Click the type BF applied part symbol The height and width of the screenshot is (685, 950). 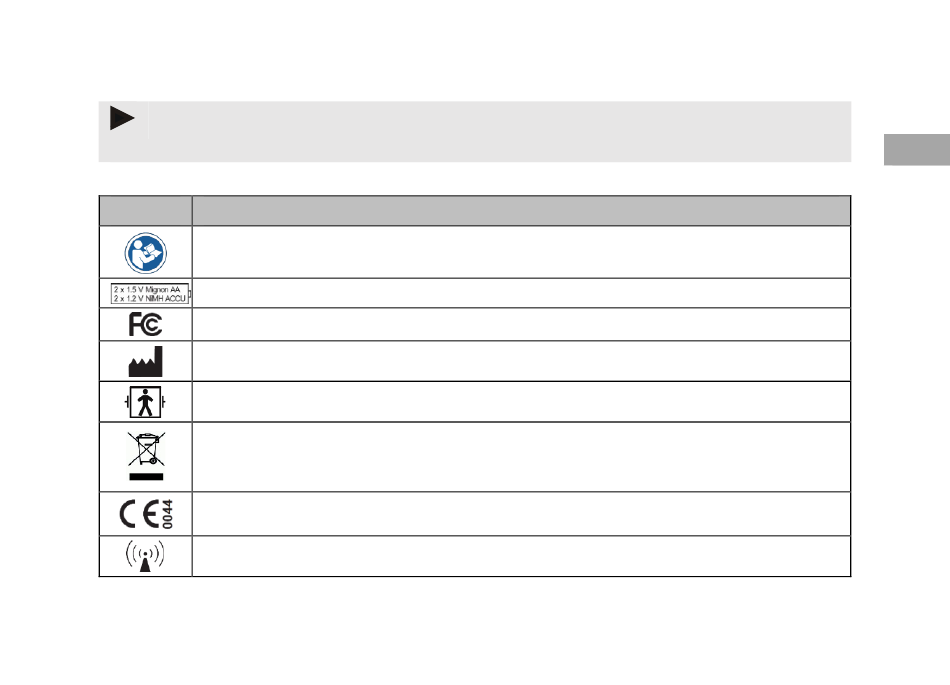coord(145,401)
